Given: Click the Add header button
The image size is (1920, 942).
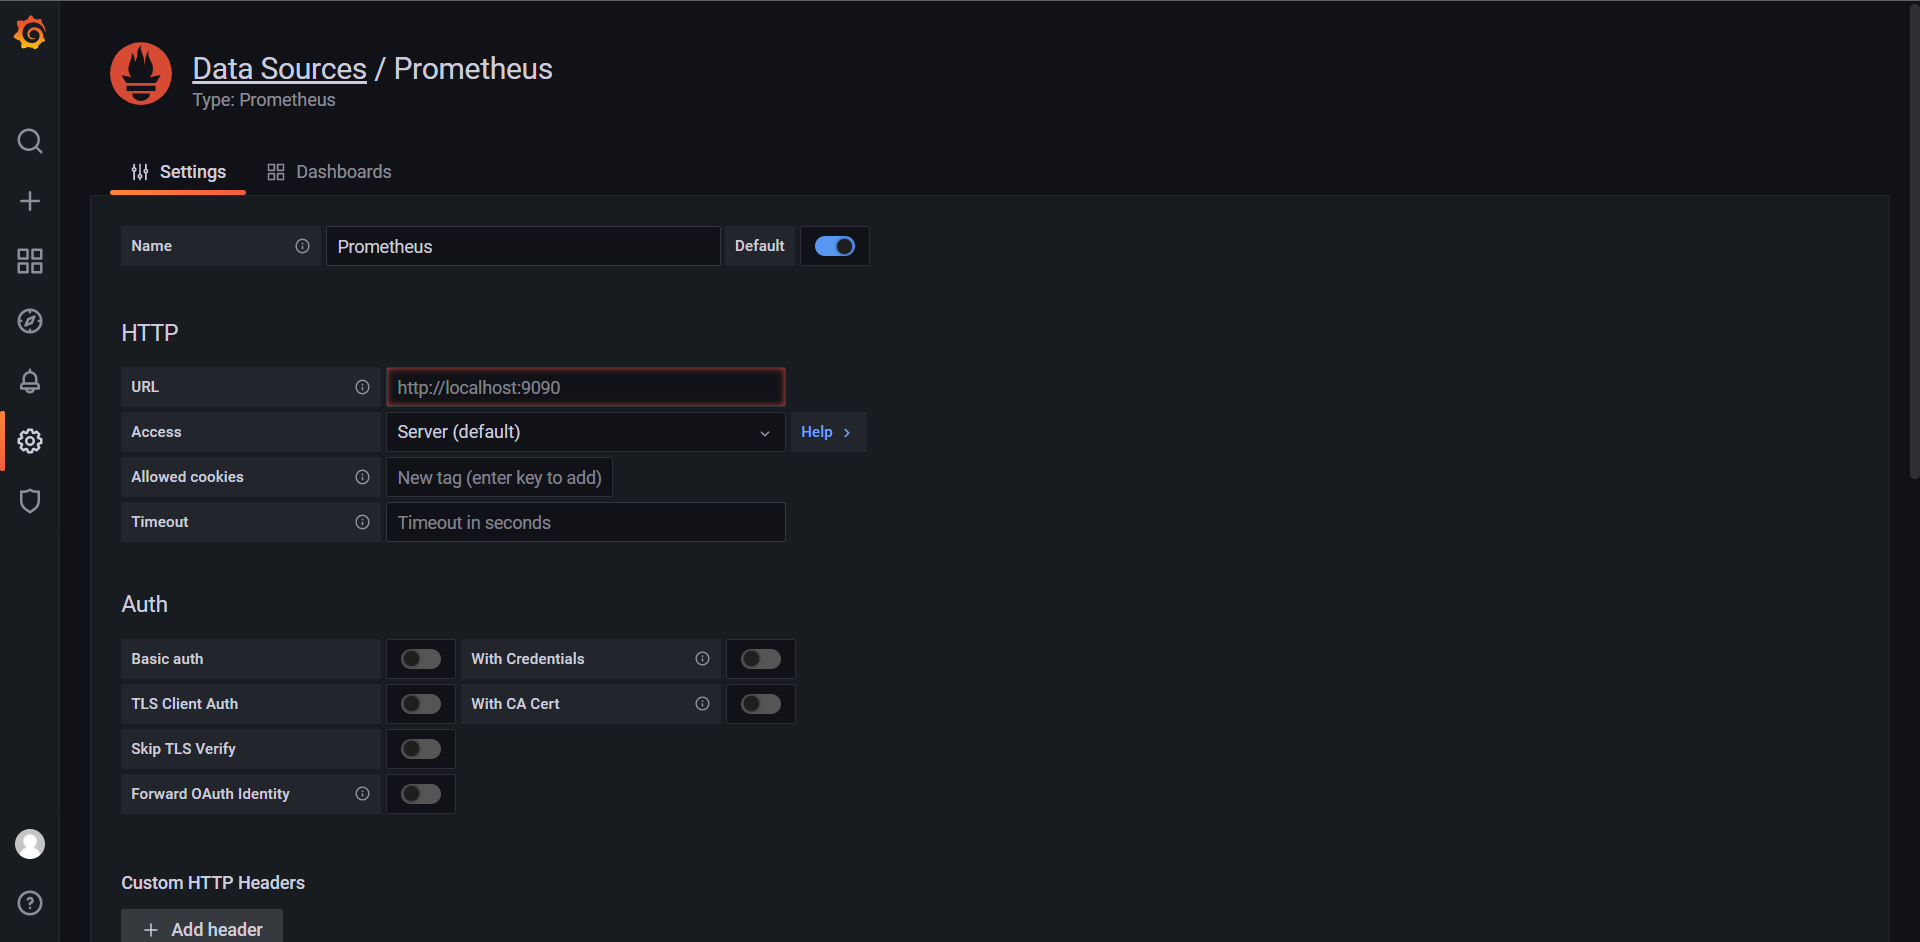Looking at the screenshot, I should [x=202, y=929].
